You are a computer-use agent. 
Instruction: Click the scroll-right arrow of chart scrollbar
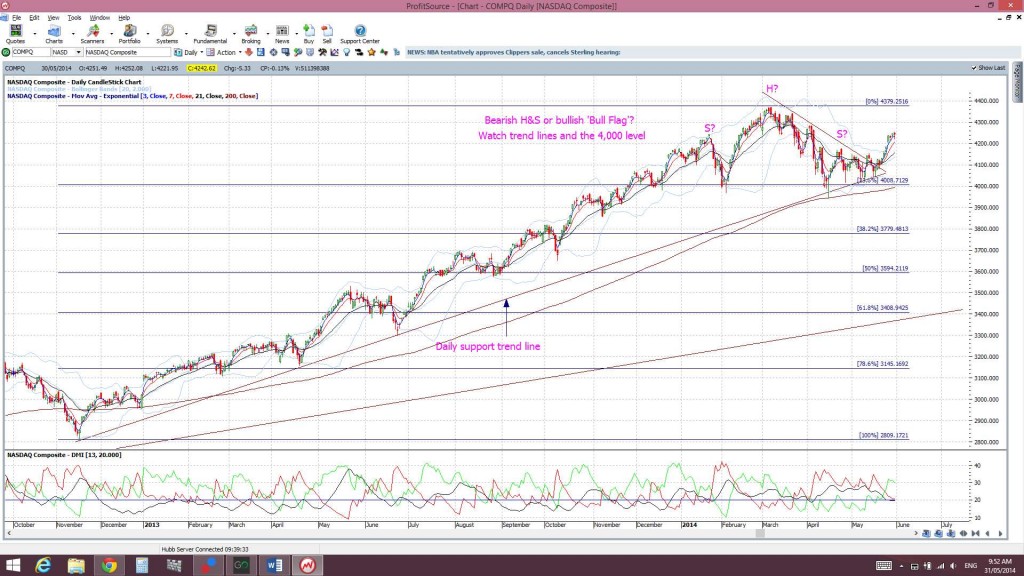point(916,534)
